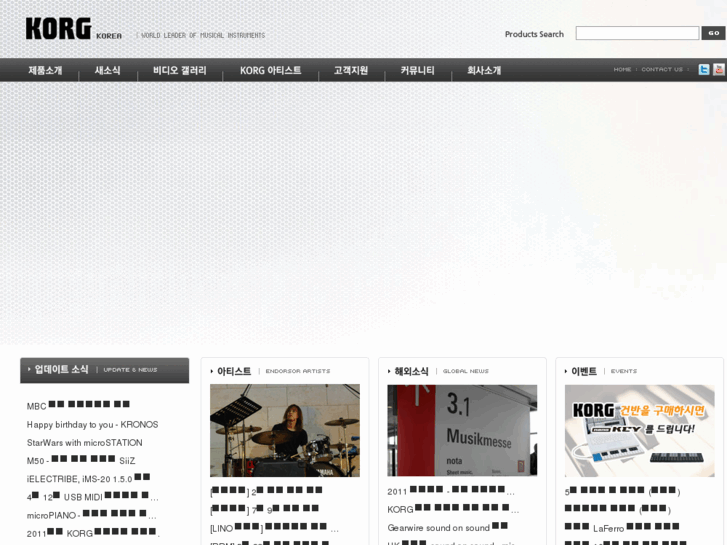Open the news item starting with MBC

[78, 406]
